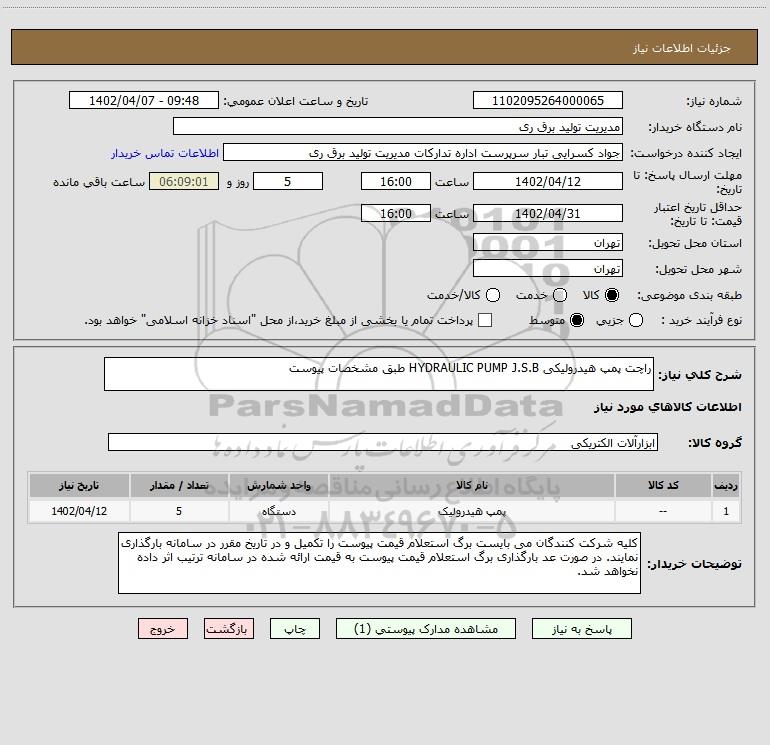This screenshot has height=745, width=770.
Task: Click the بازگشت back button
Action: tap(229, 629)
